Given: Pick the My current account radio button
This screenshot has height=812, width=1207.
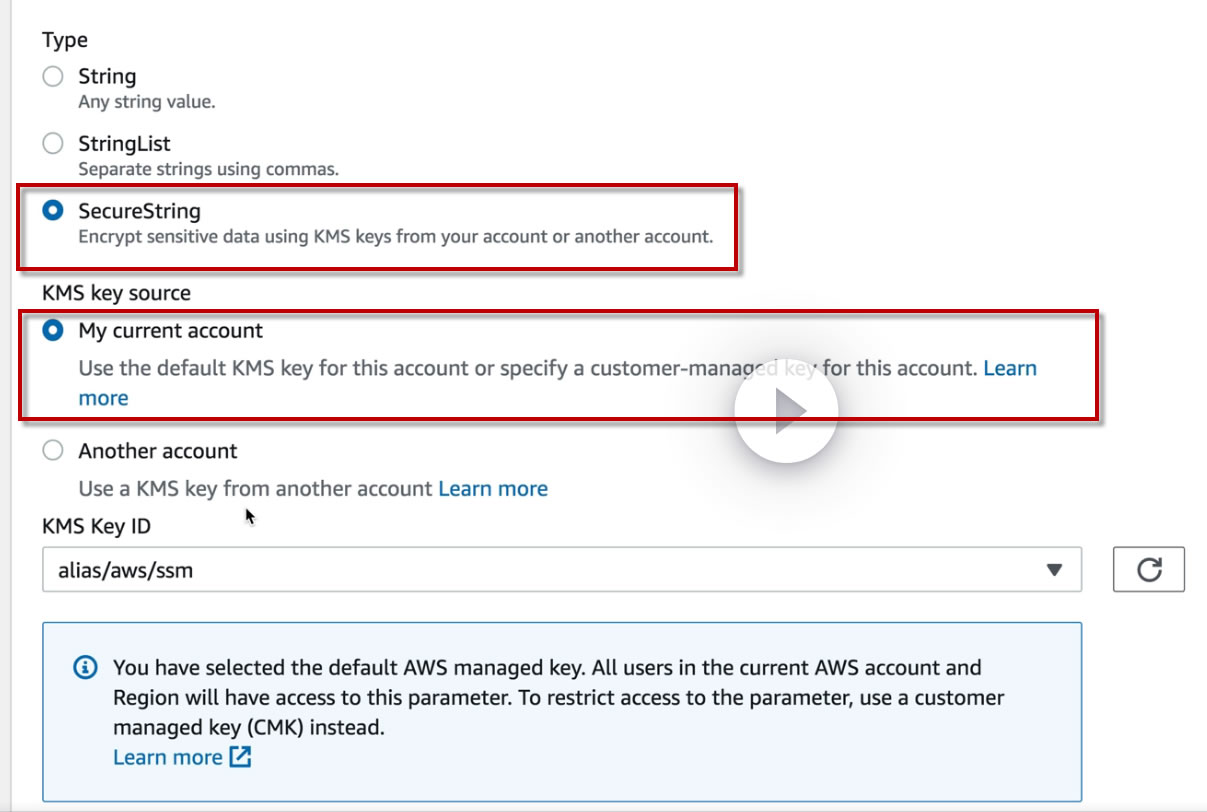Looking at the screenshot, I should 53,331.
